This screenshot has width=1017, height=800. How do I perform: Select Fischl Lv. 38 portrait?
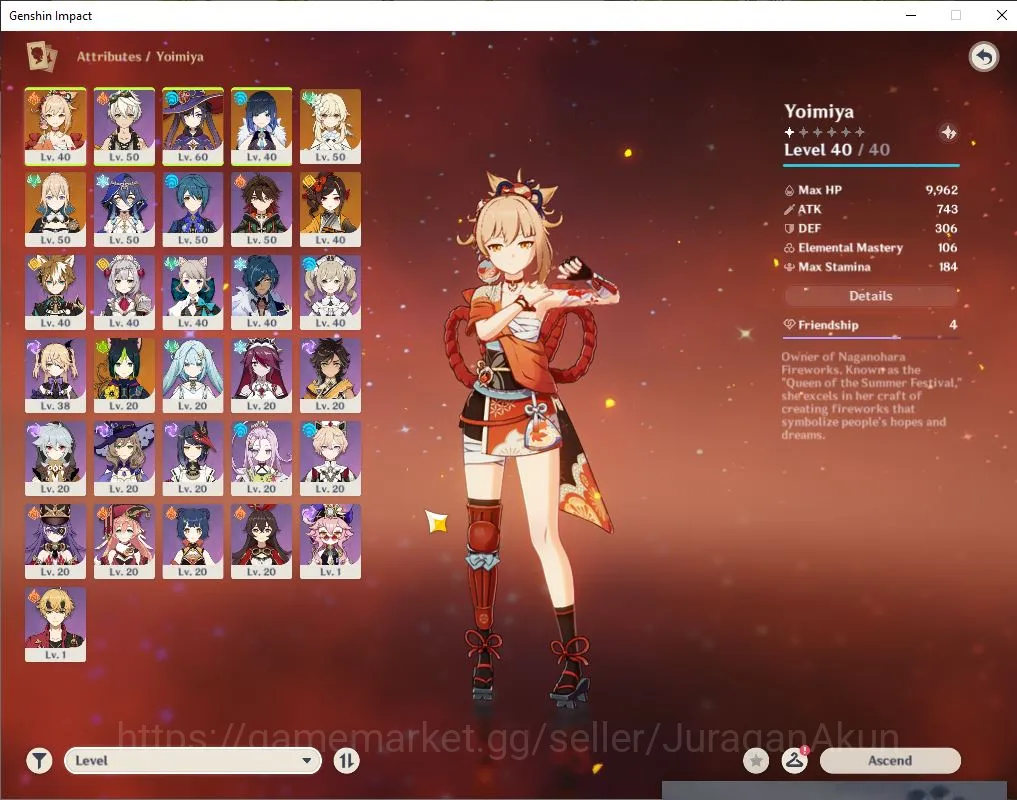click(55, 376)
